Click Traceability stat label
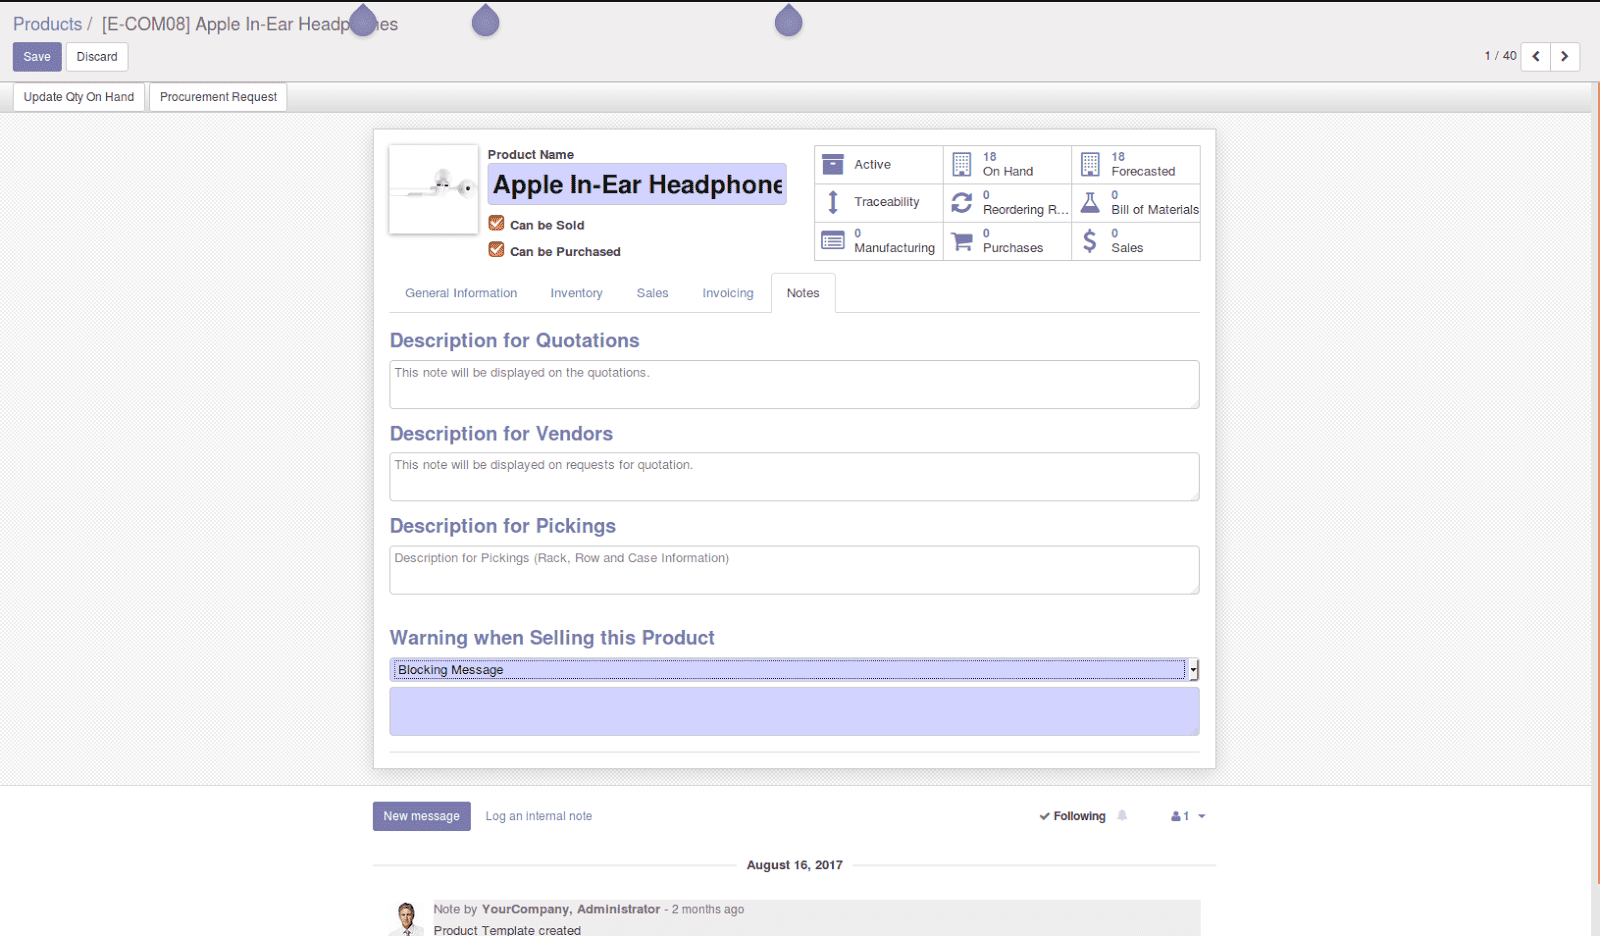Screen dimensions: 1600x936 886,202
